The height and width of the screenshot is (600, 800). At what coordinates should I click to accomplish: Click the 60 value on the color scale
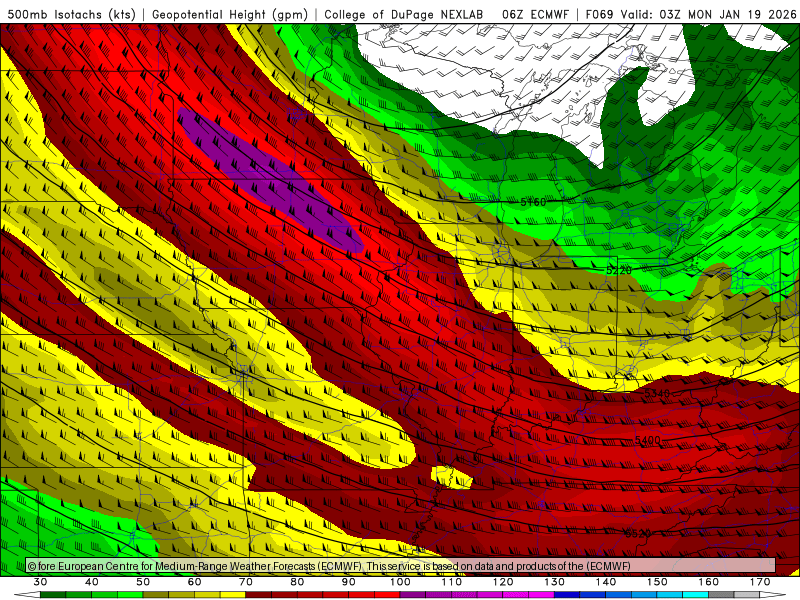(194, 582)
